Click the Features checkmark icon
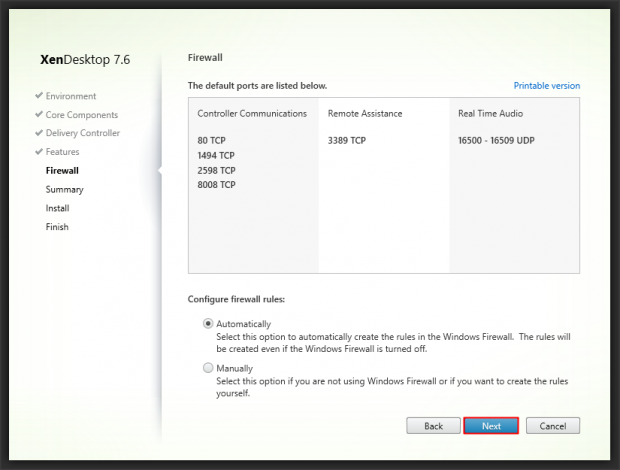 39,151
